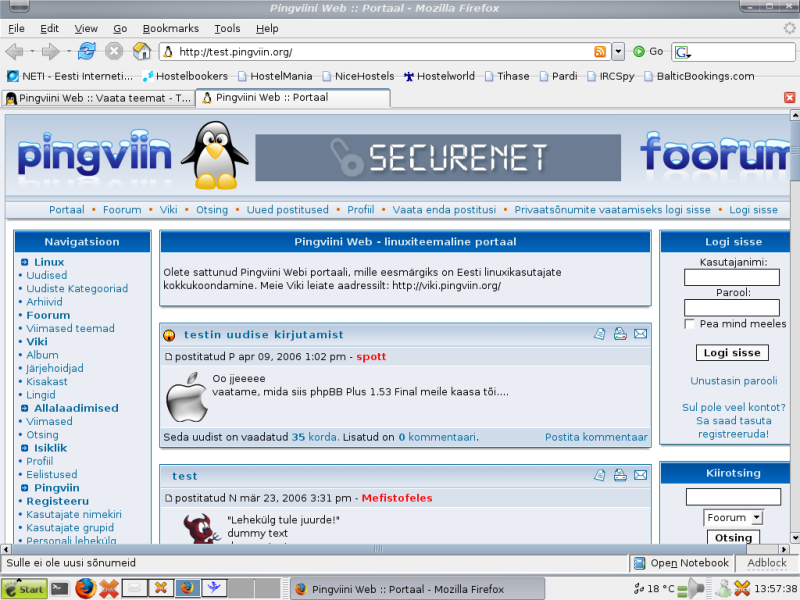Open the Bookmarks menu

click(x=170, y=29)
